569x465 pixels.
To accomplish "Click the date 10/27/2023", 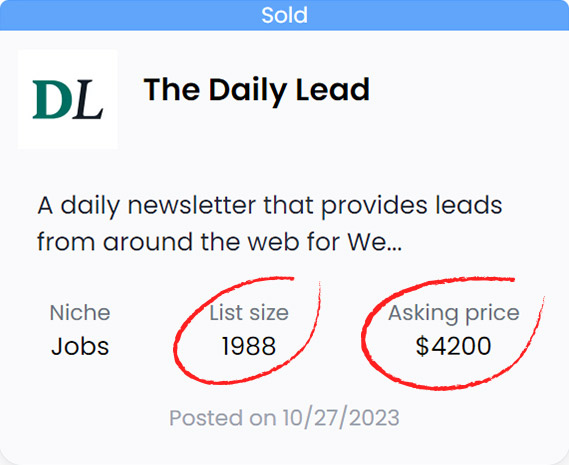I will [341, 418].
